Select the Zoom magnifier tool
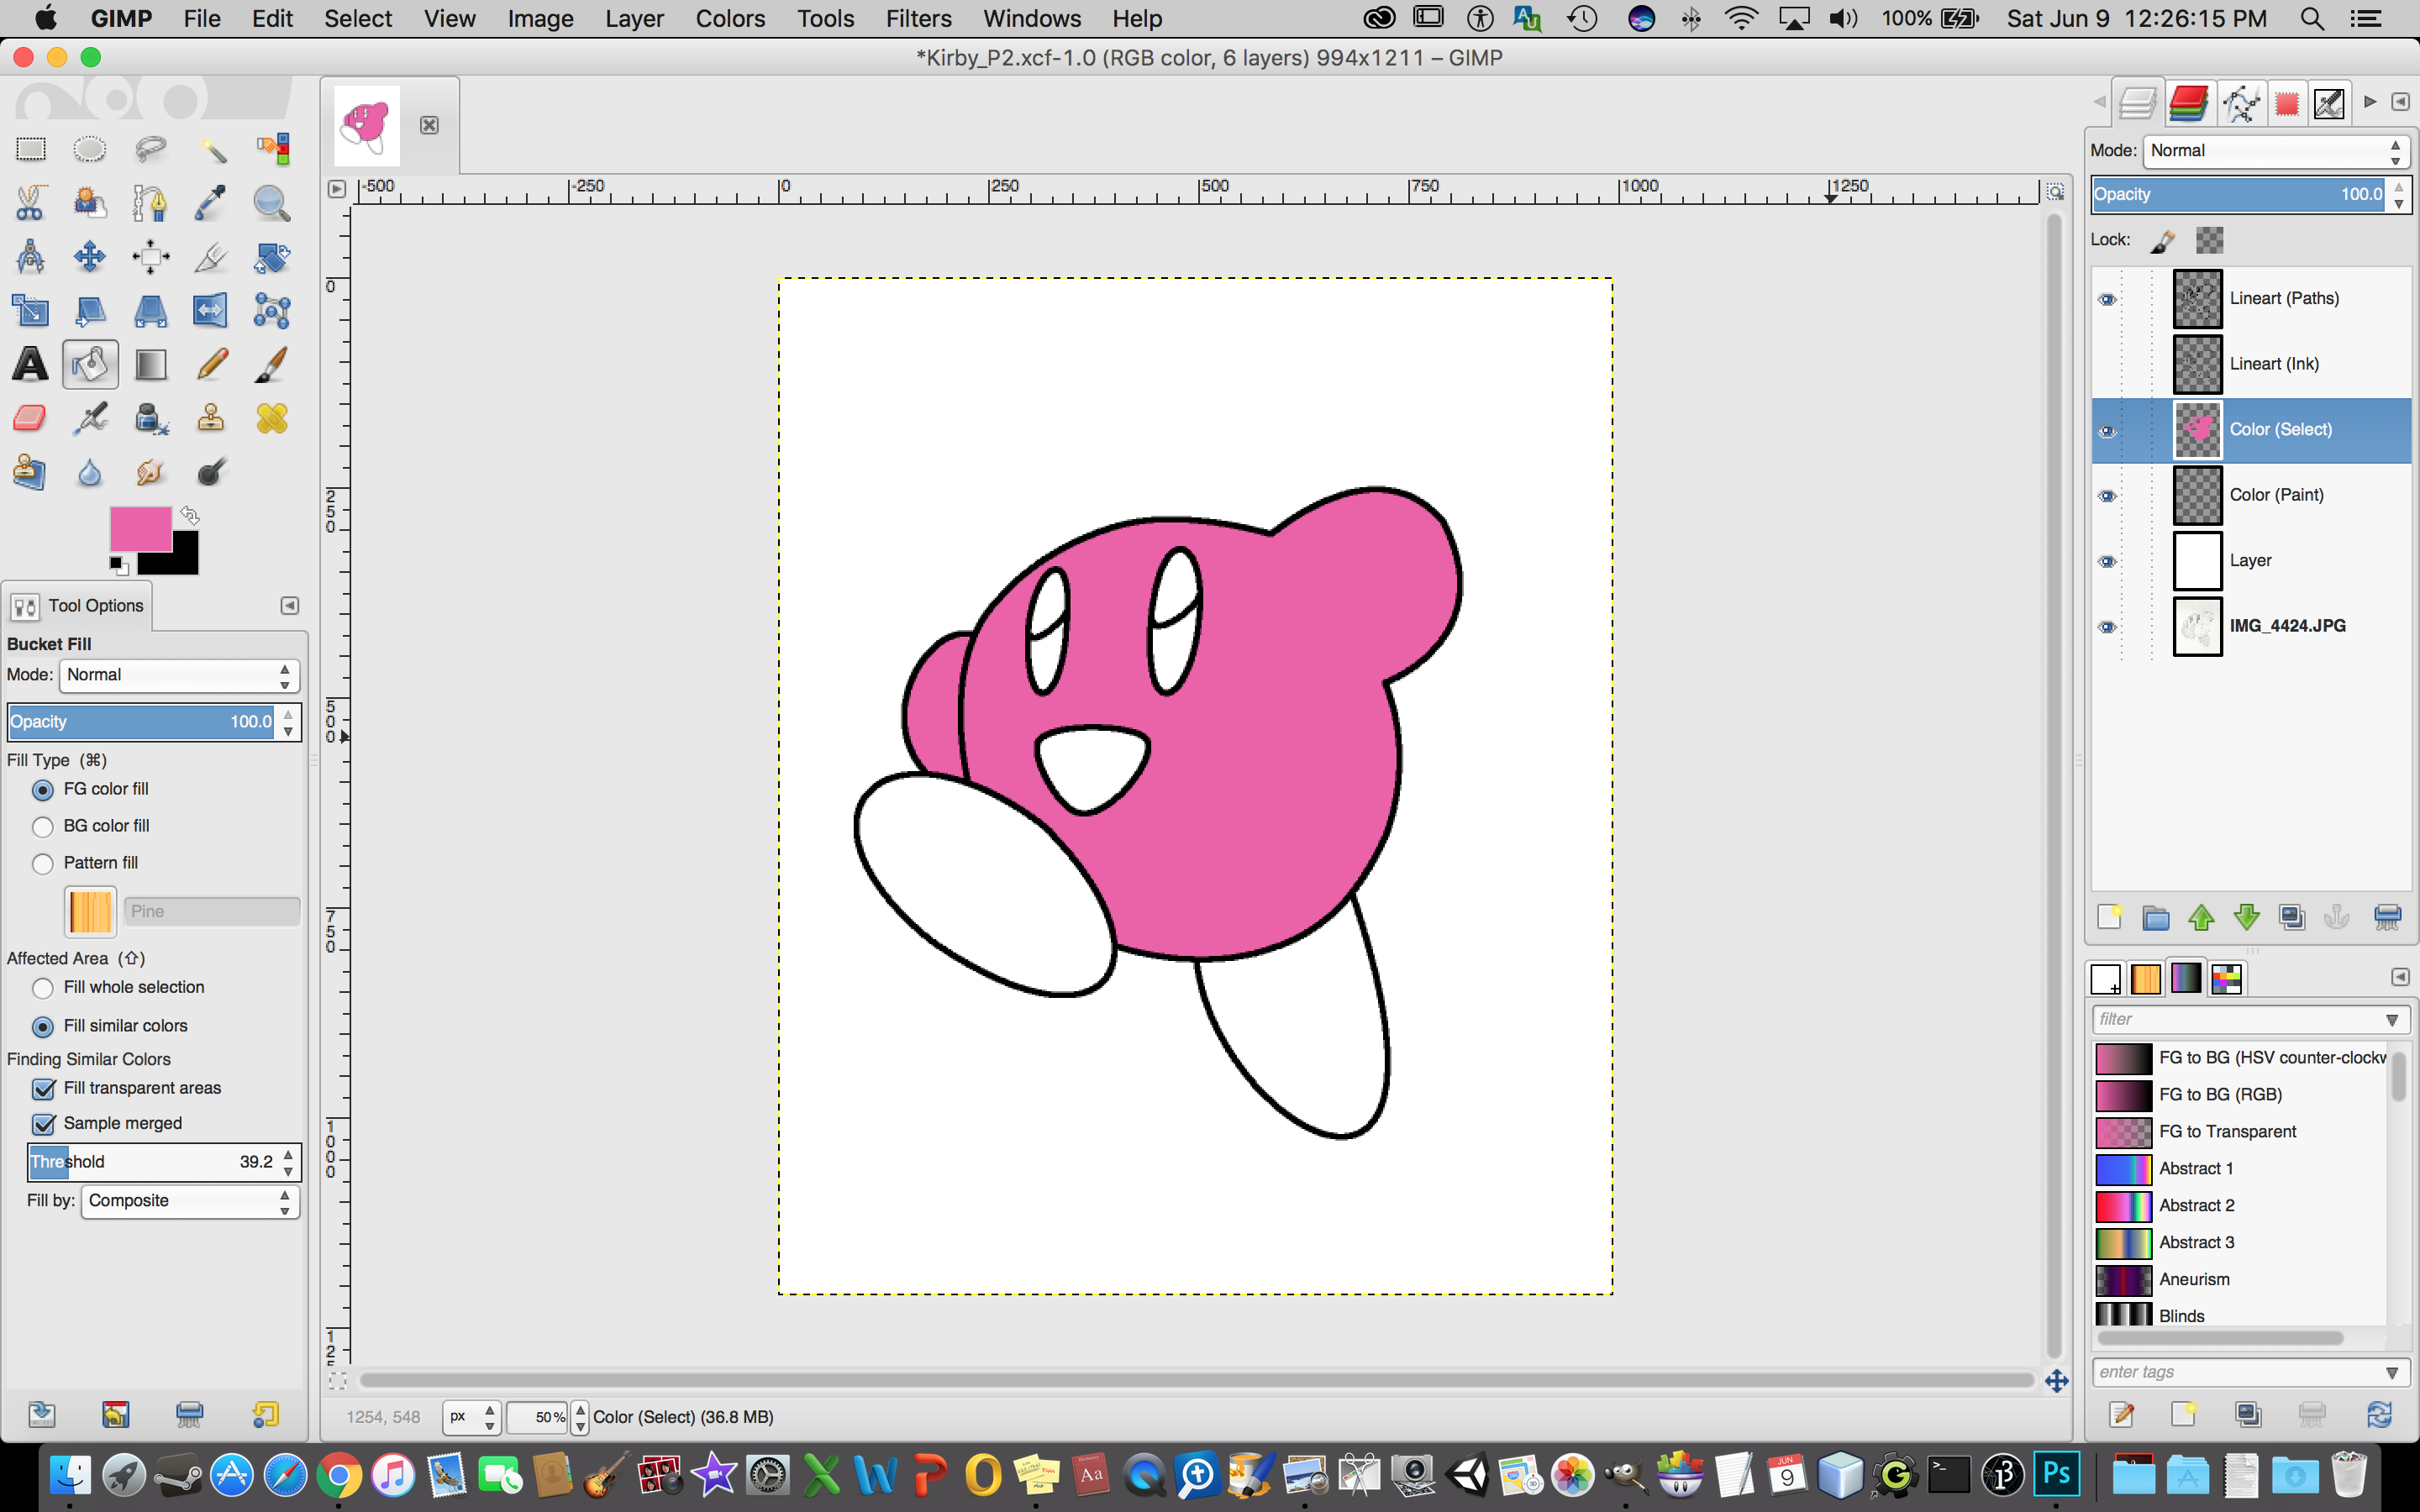Viewport: 2420px width, 1512px height. point(271,203)
